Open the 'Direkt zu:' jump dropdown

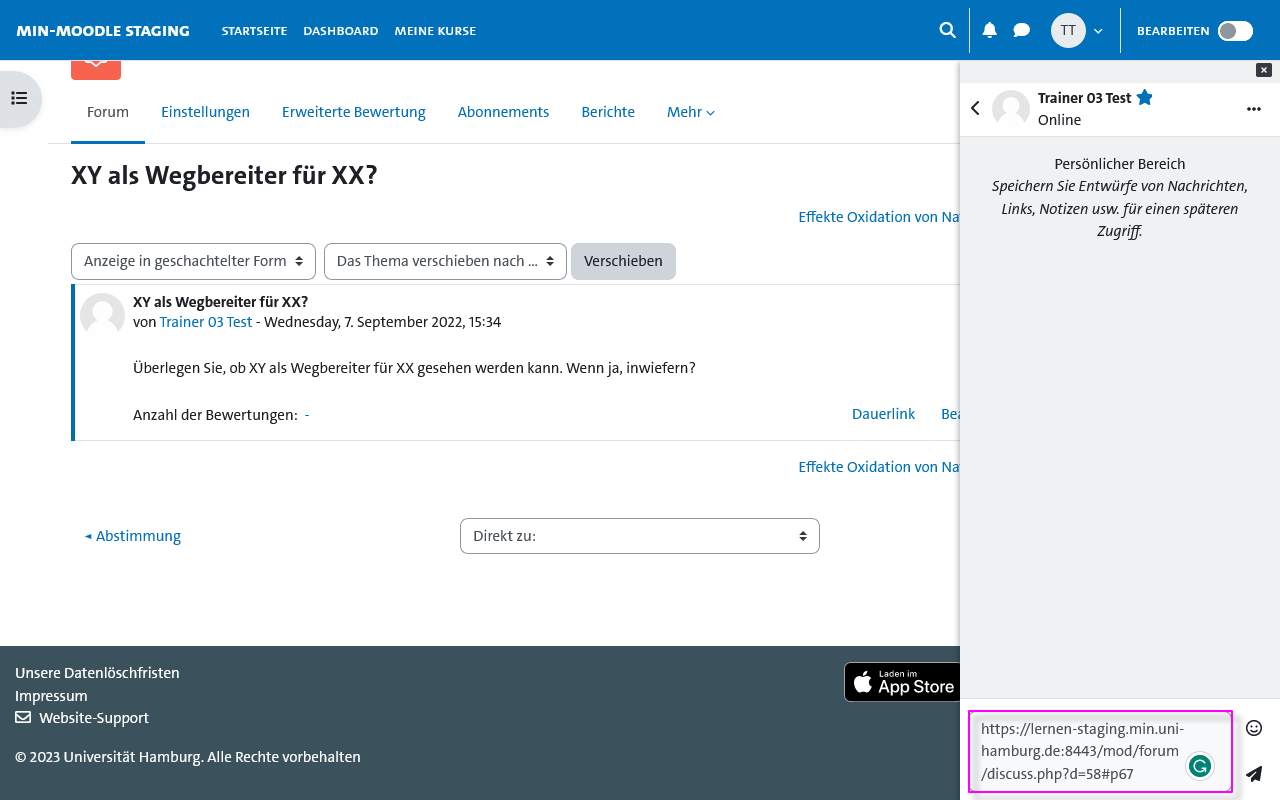[x=640, y=536]
